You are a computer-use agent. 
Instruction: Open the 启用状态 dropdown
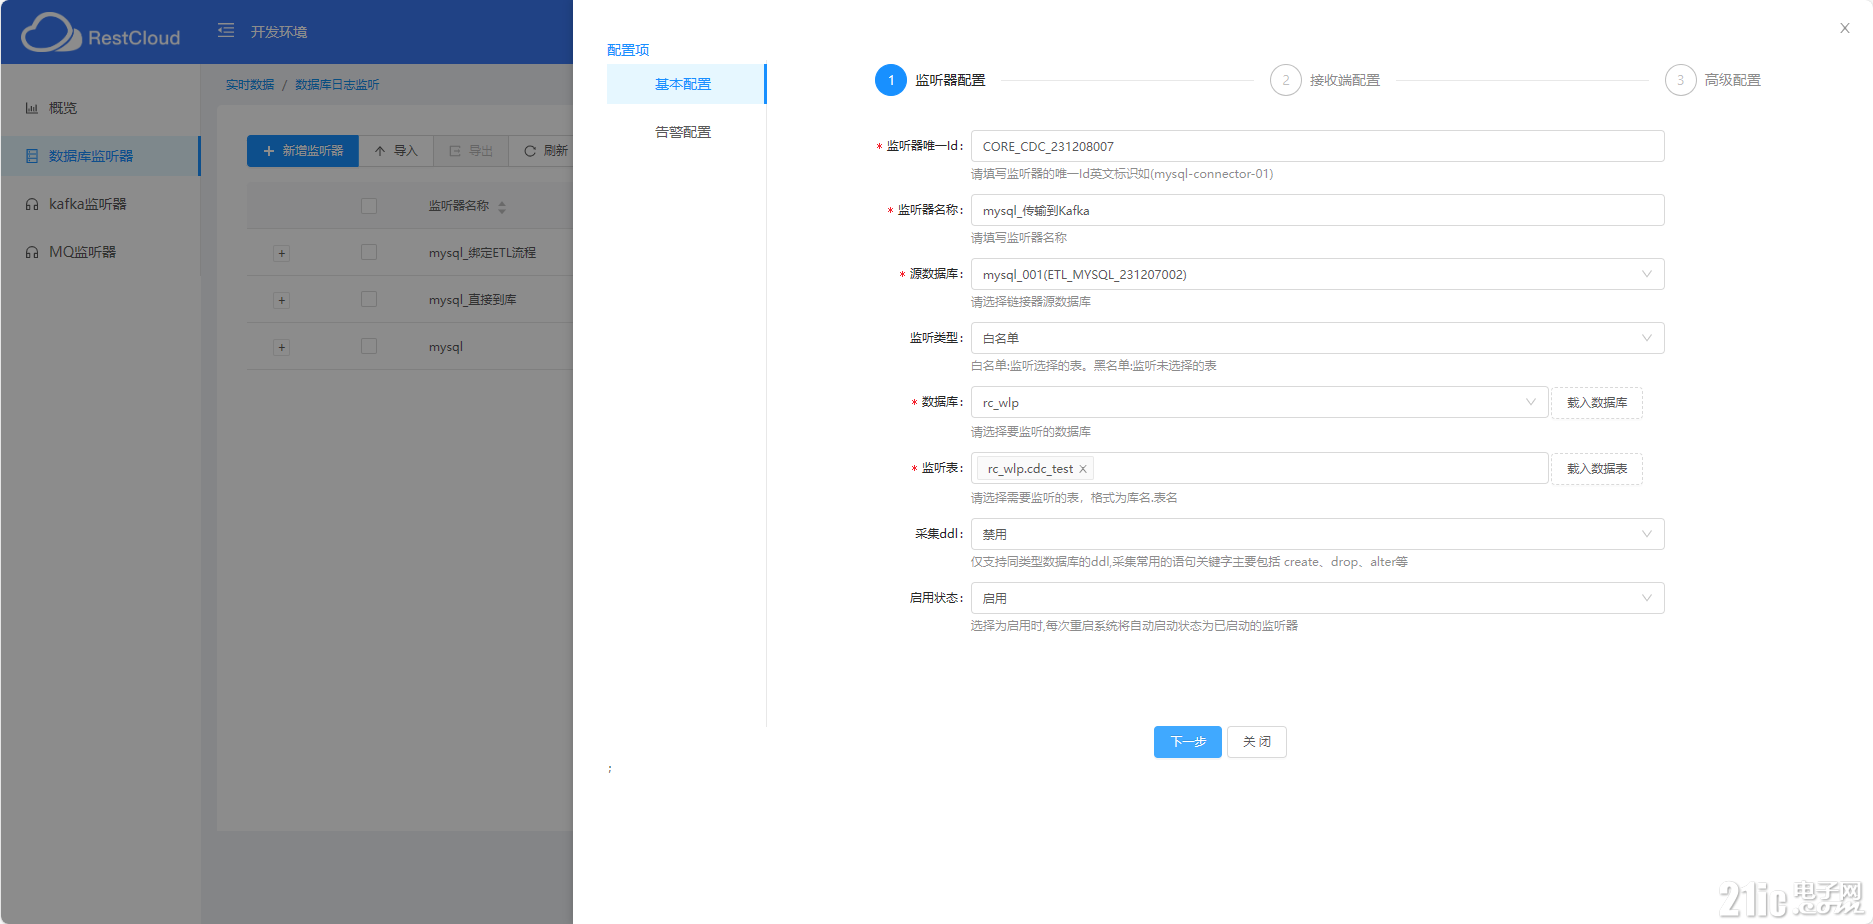1317,598
